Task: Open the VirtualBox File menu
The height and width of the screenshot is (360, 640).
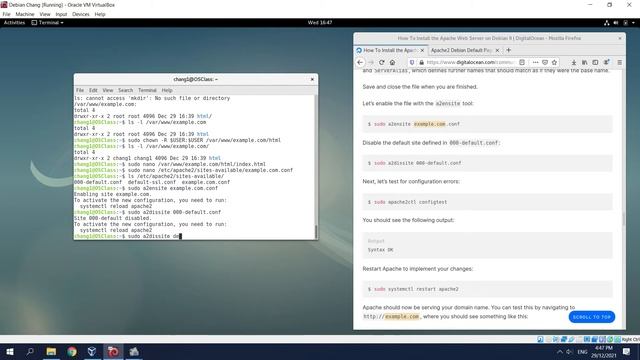Action: click(x=7, y=14)
